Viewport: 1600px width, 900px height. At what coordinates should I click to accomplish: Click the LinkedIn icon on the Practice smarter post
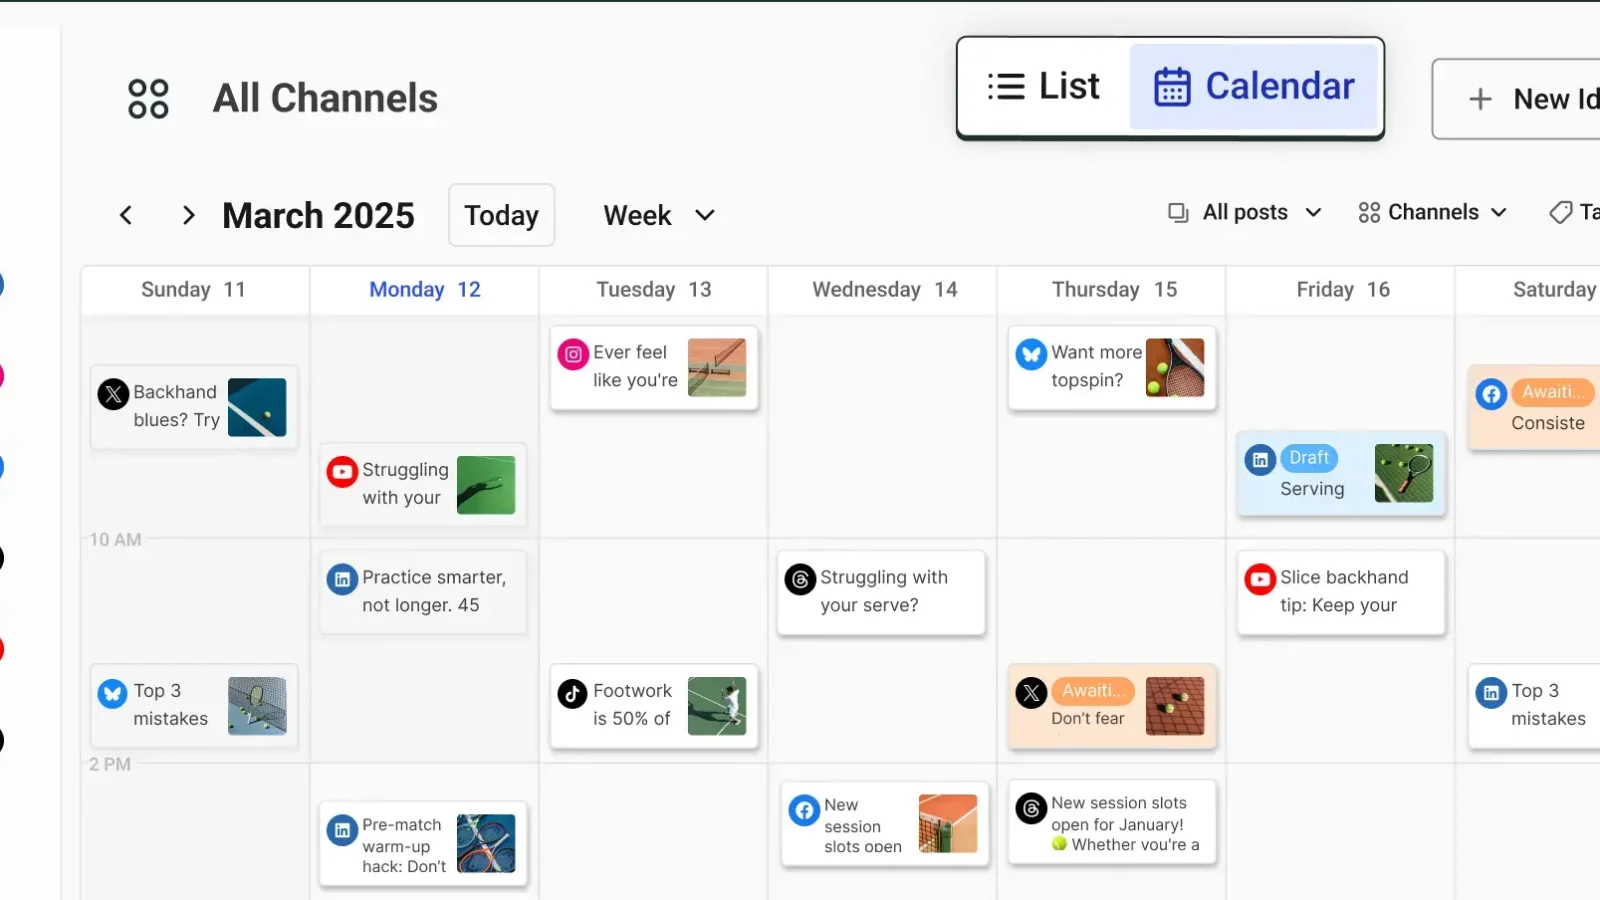tap(342, 579)
